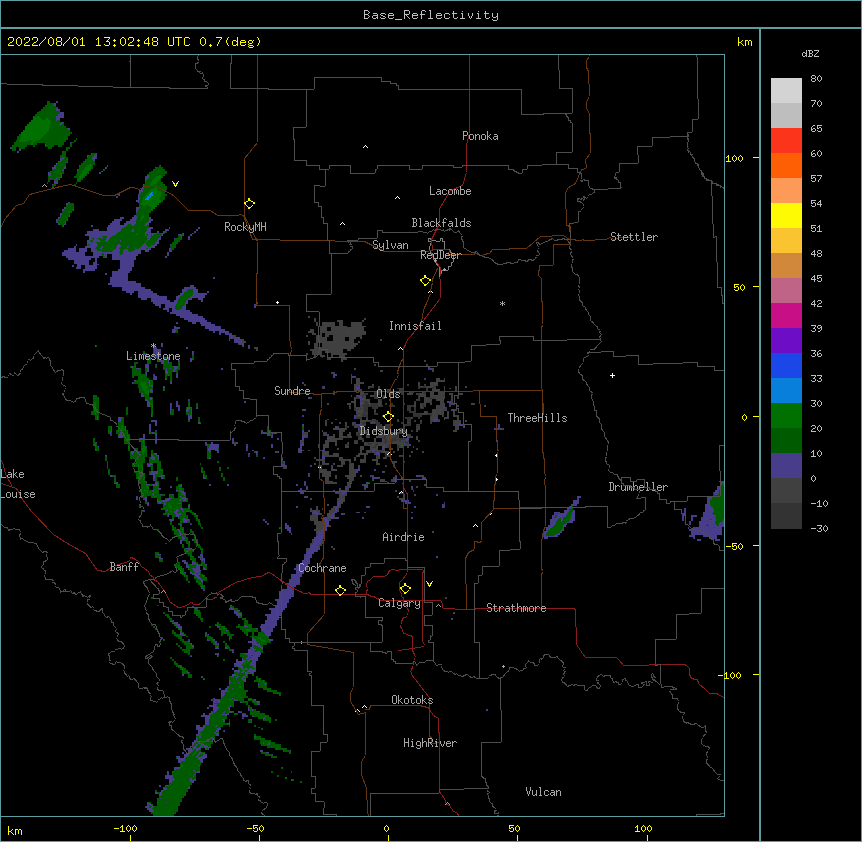Click the asterisk marker above Limestone

(x=154, y=346)
